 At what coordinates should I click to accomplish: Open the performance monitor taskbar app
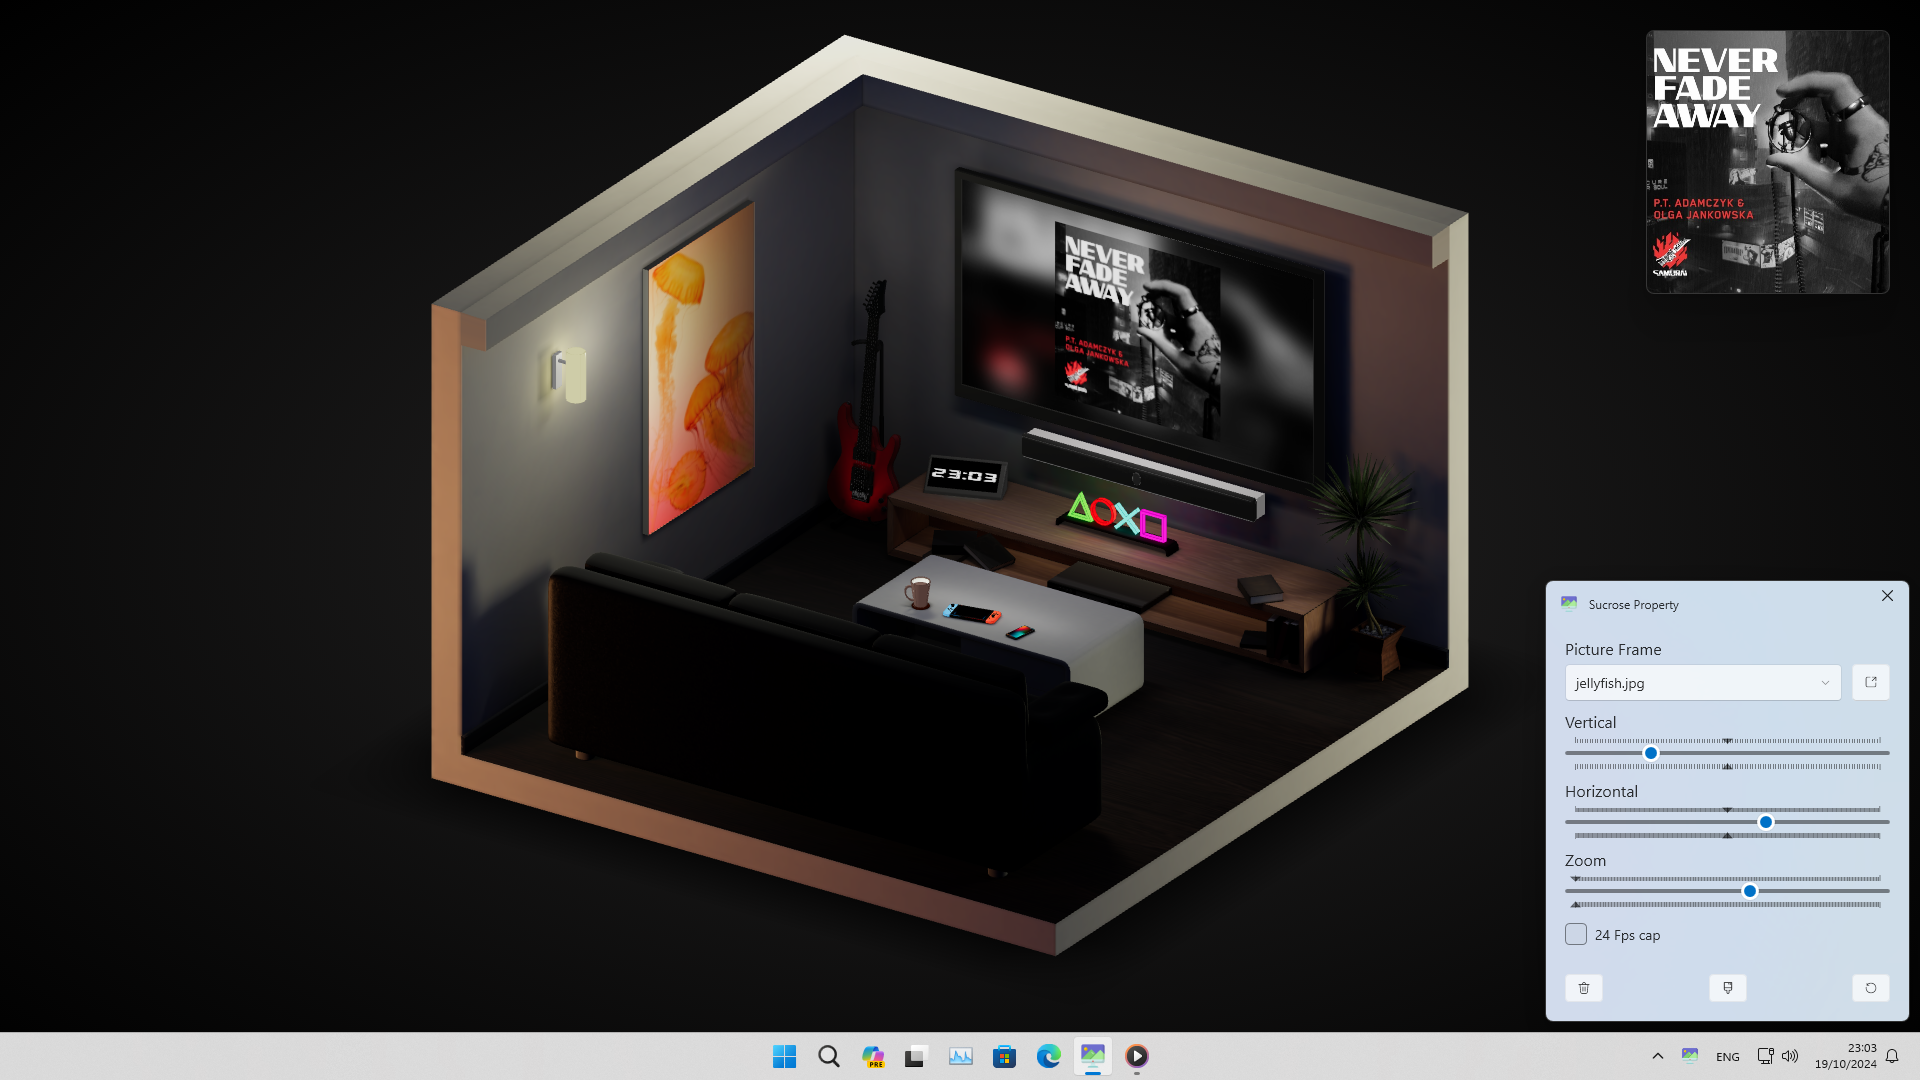pos(960,1056)
